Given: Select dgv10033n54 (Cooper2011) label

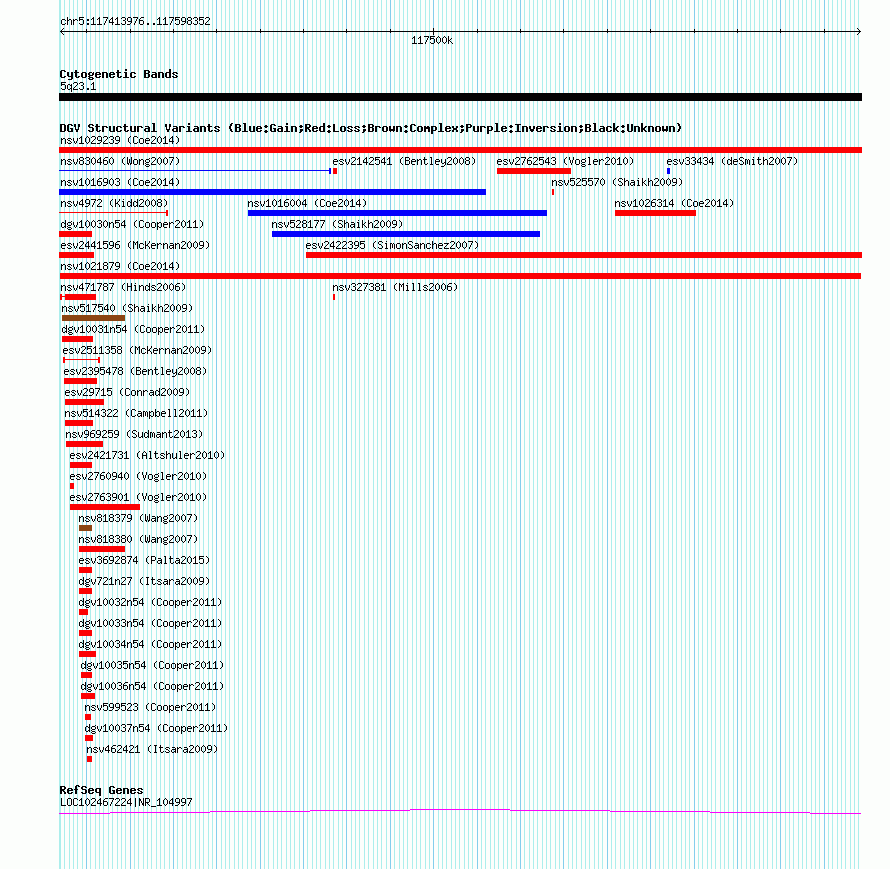Looking at the screenshot, I should [150, 623].
